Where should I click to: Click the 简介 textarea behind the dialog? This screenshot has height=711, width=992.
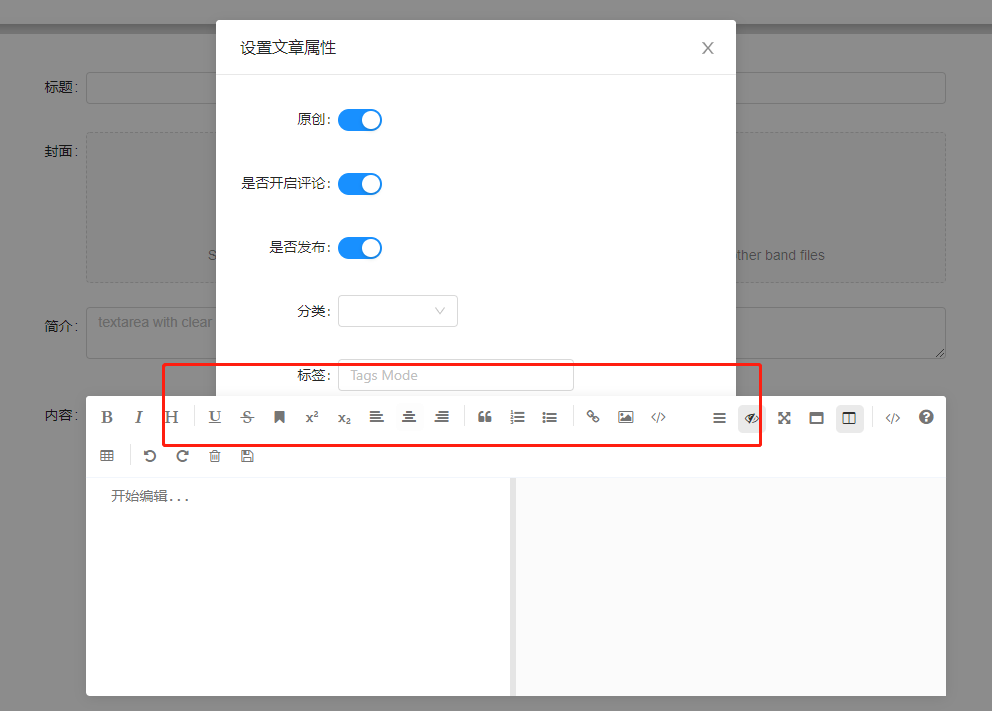click(x=516, y=333)
